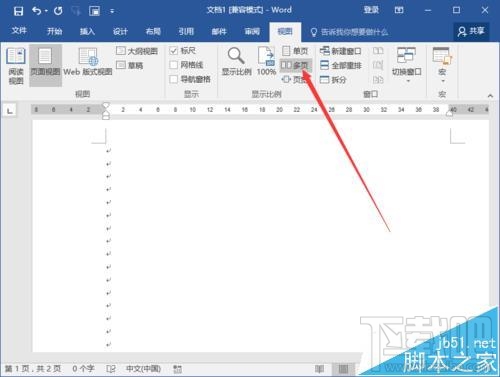Screen dimensions: 500x377
Task: Open the Customize Quick Access Toolbar arrow
Action: point(112,12)
